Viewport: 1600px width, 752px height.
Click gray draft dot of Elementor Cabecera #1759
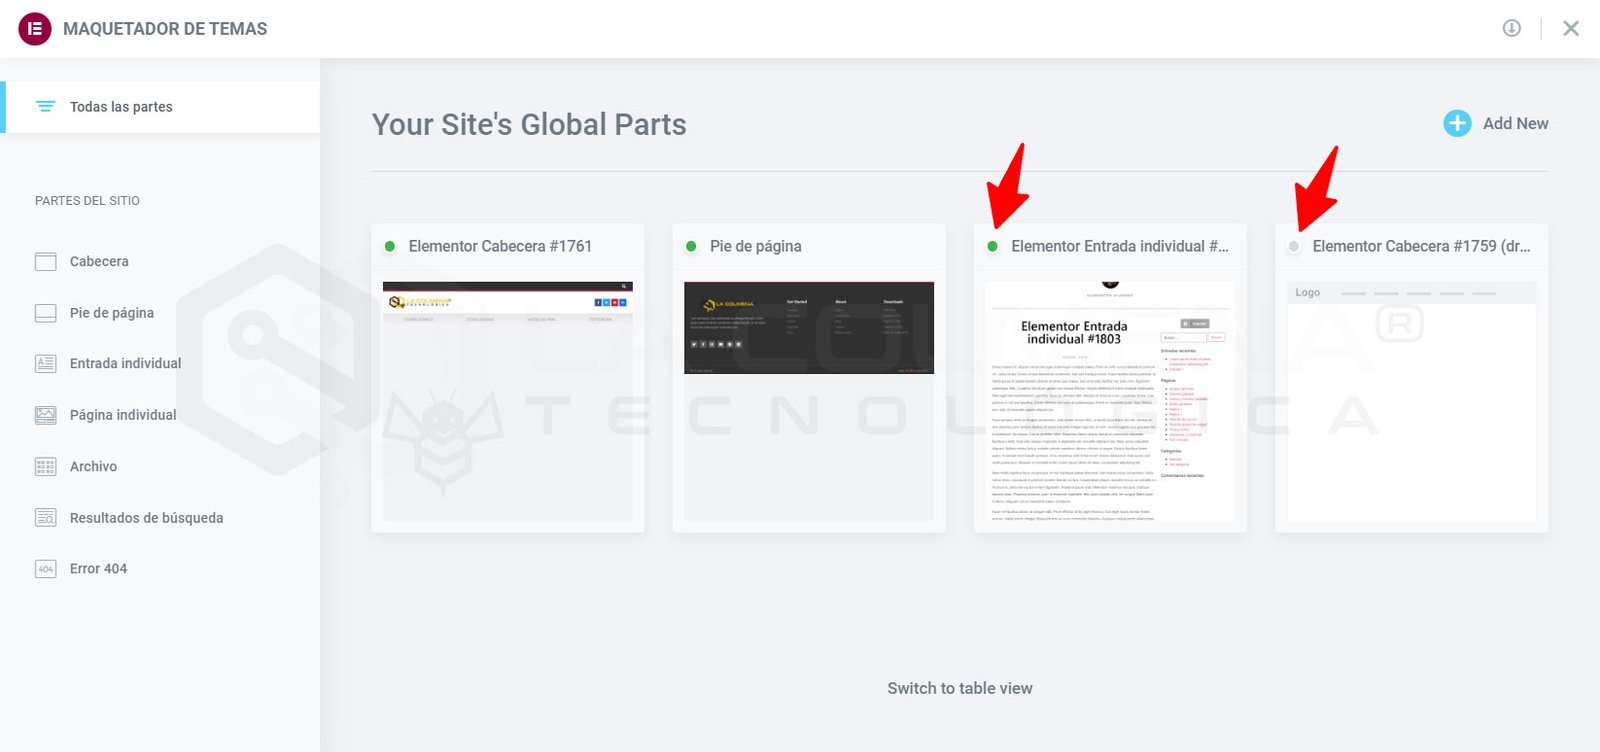[1294, 246]
